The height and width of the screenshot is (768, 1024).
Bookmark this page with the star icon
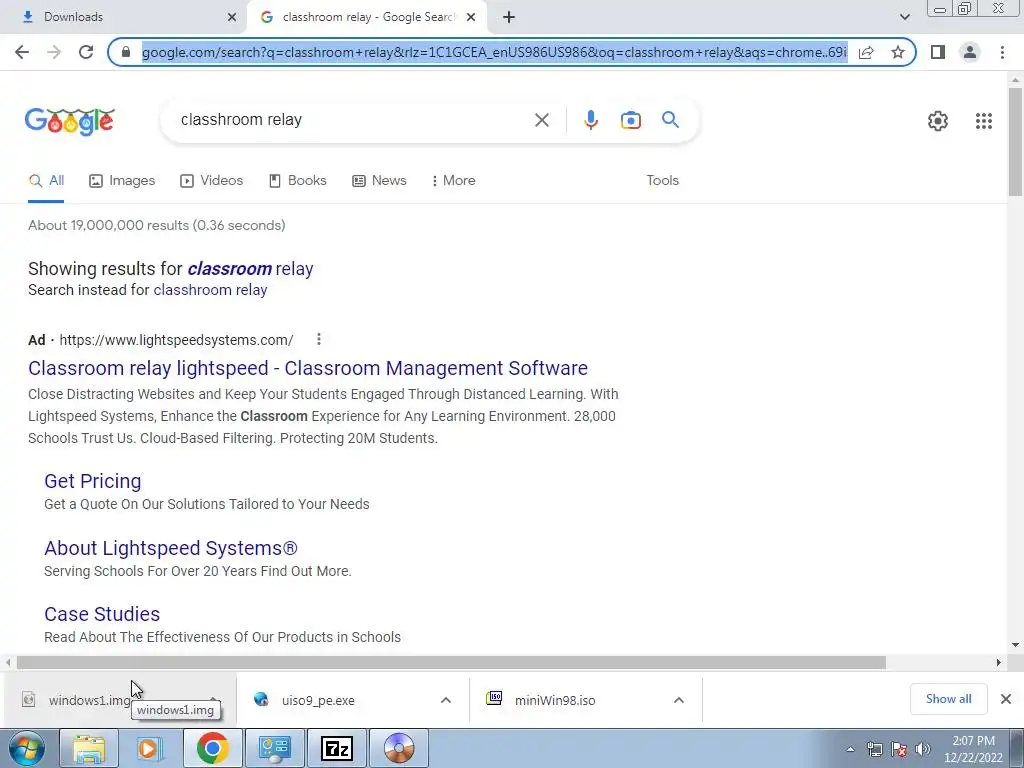click(x=898, y=52)
